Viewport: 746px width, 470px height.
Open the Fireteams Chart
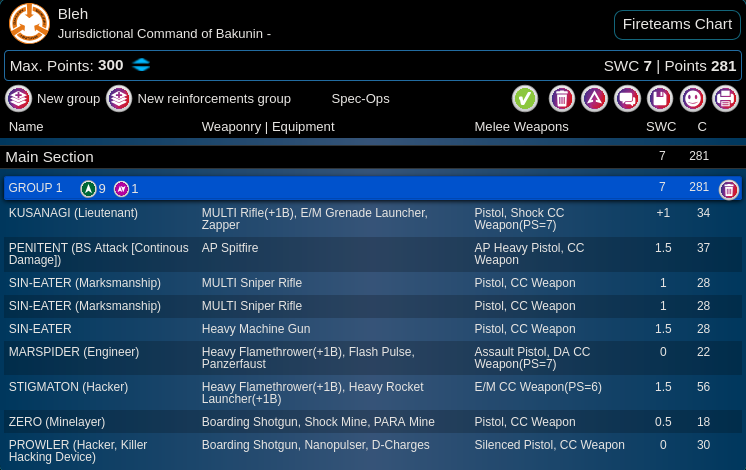(677, 24)
